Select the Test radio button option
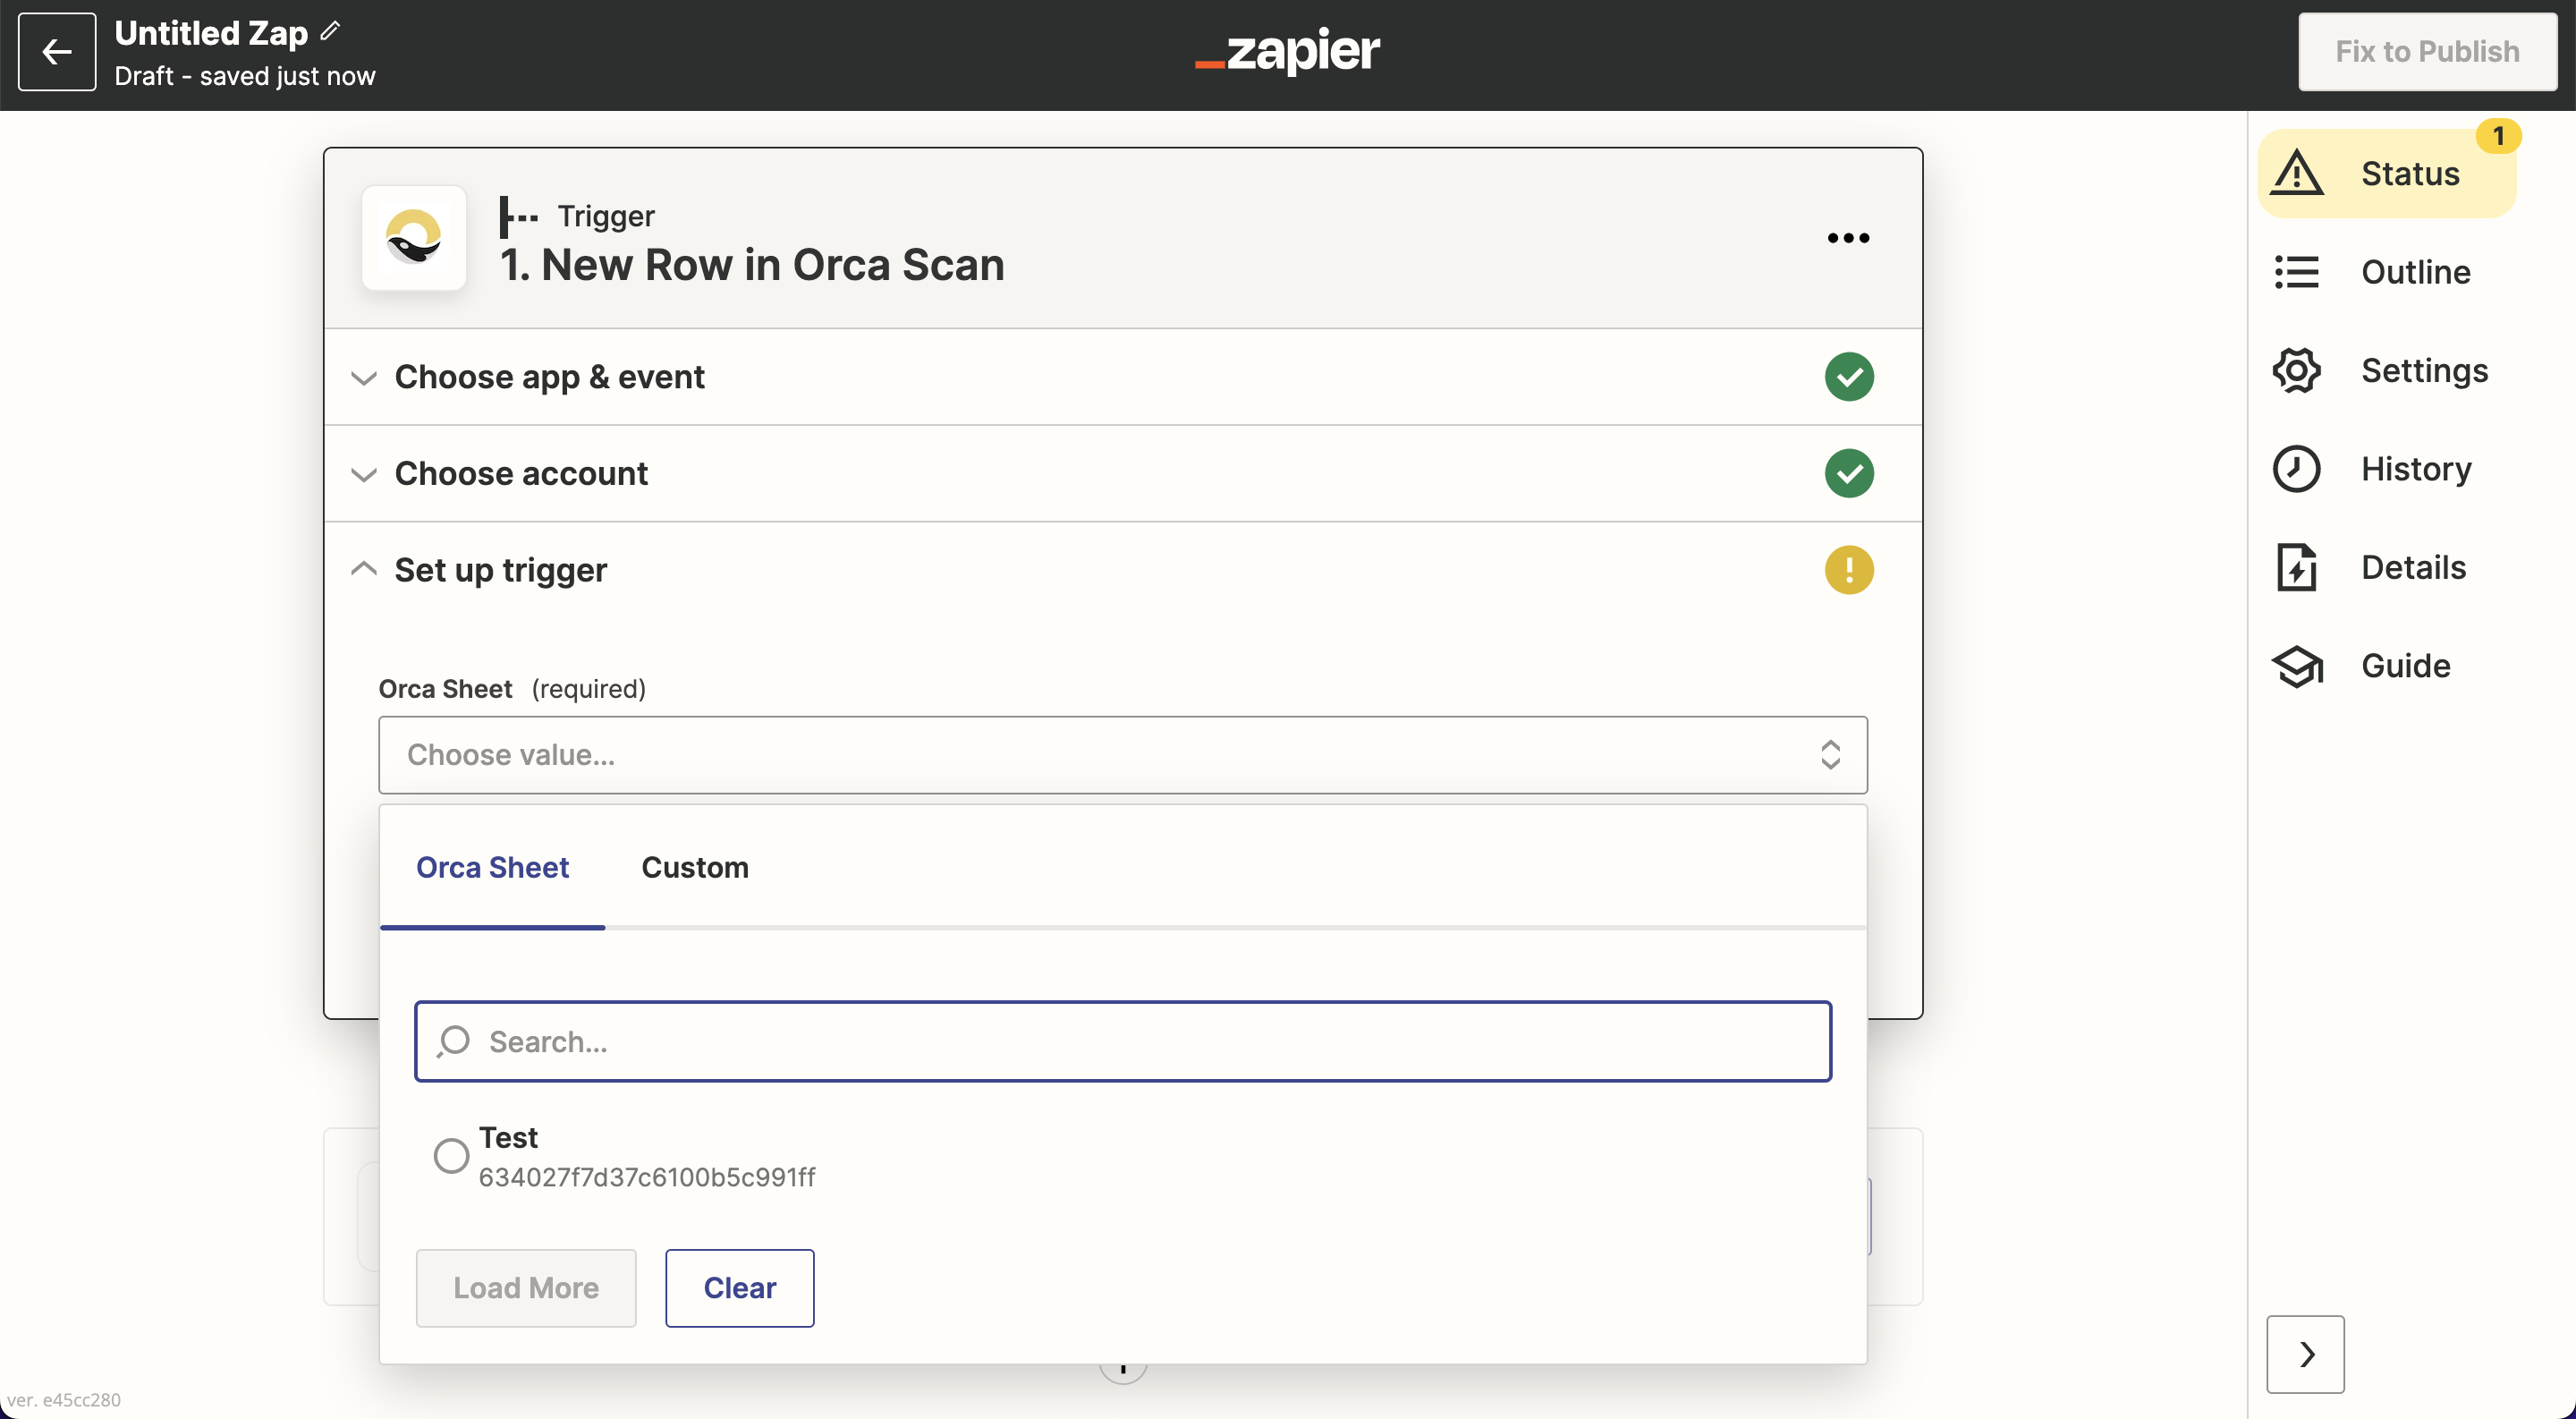 [x=451, y=1155]
